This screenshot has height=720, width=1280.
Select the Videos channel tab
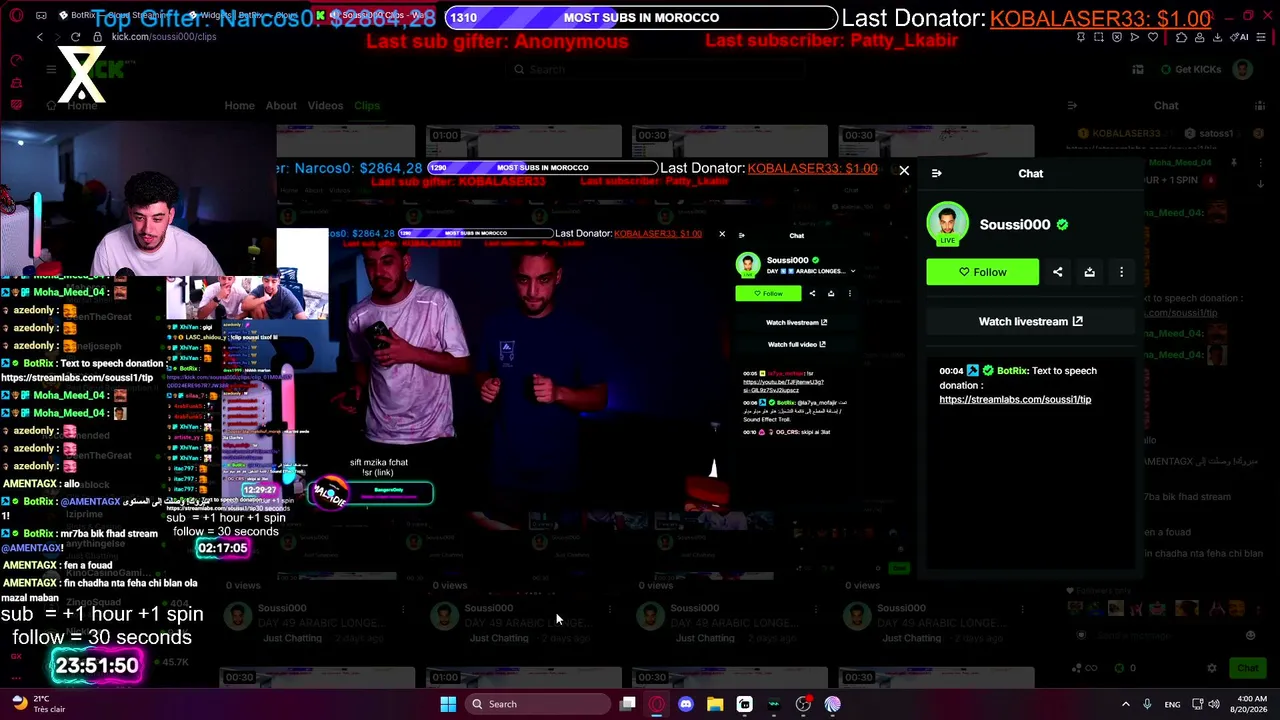325,105
